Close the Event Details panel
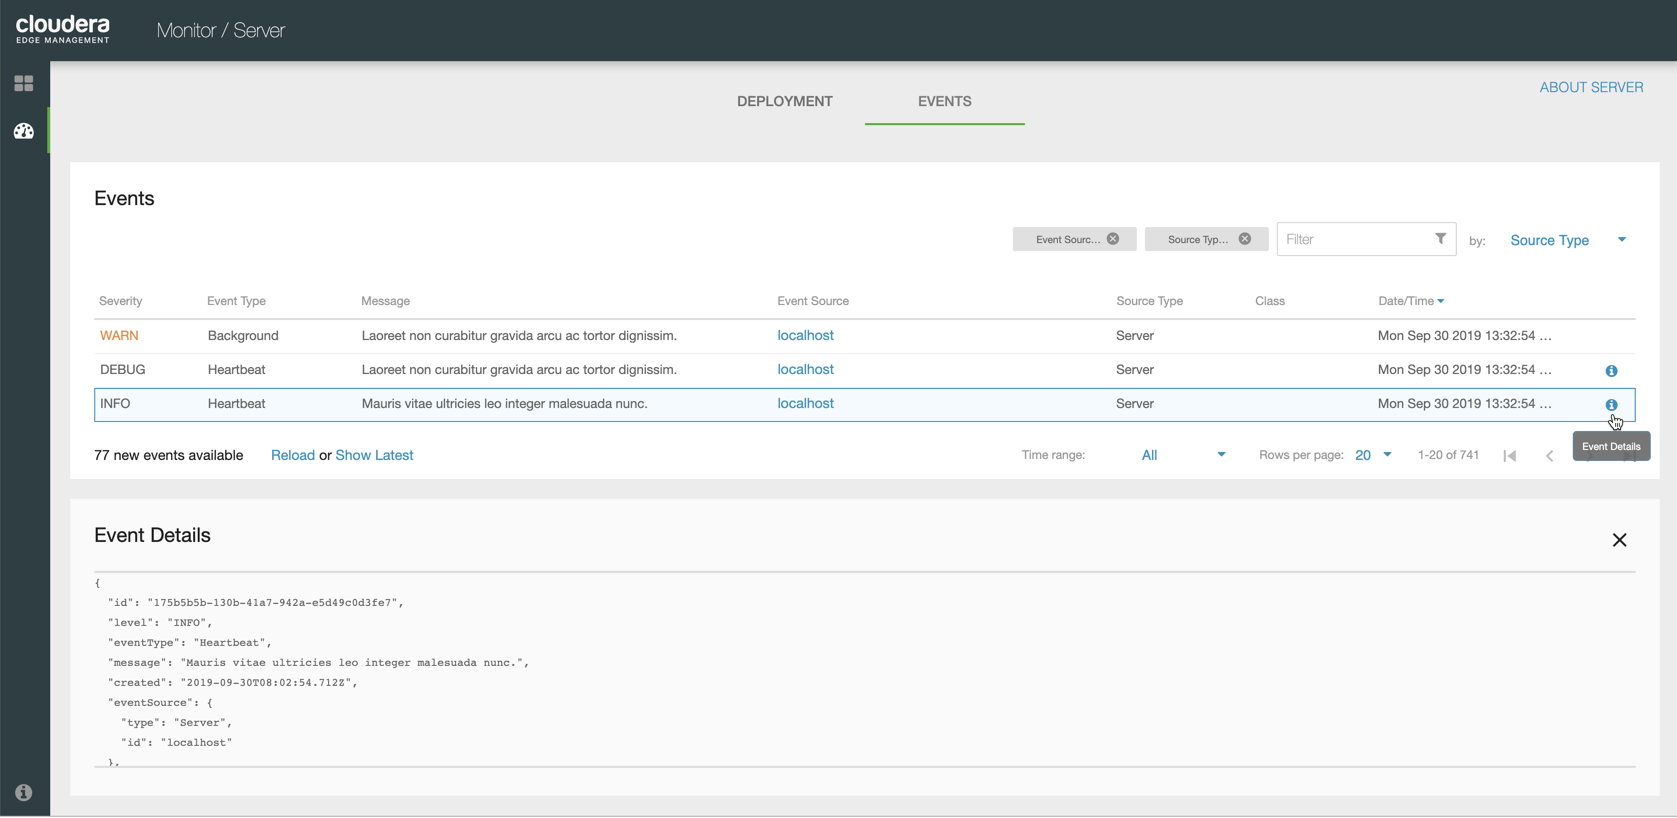Image resolution: width=1677 pixels, height=818 pixels. pyautogui.click(x=1619, y=540)
